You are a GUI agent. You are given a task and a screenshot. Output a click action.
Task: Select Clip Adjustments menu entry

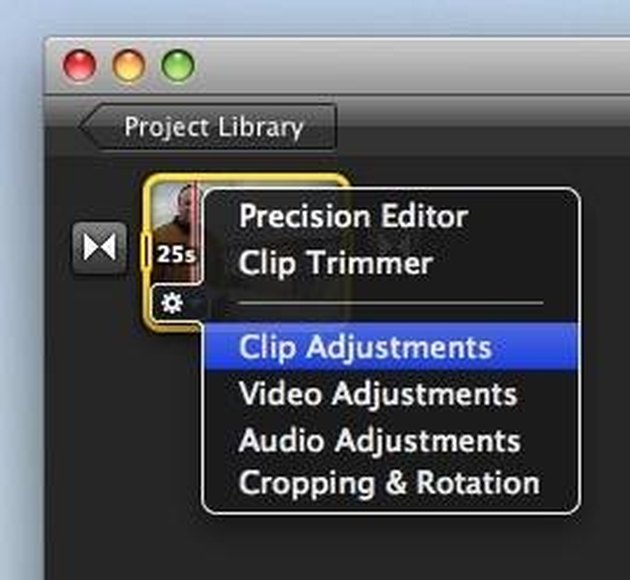coord(391,347)
